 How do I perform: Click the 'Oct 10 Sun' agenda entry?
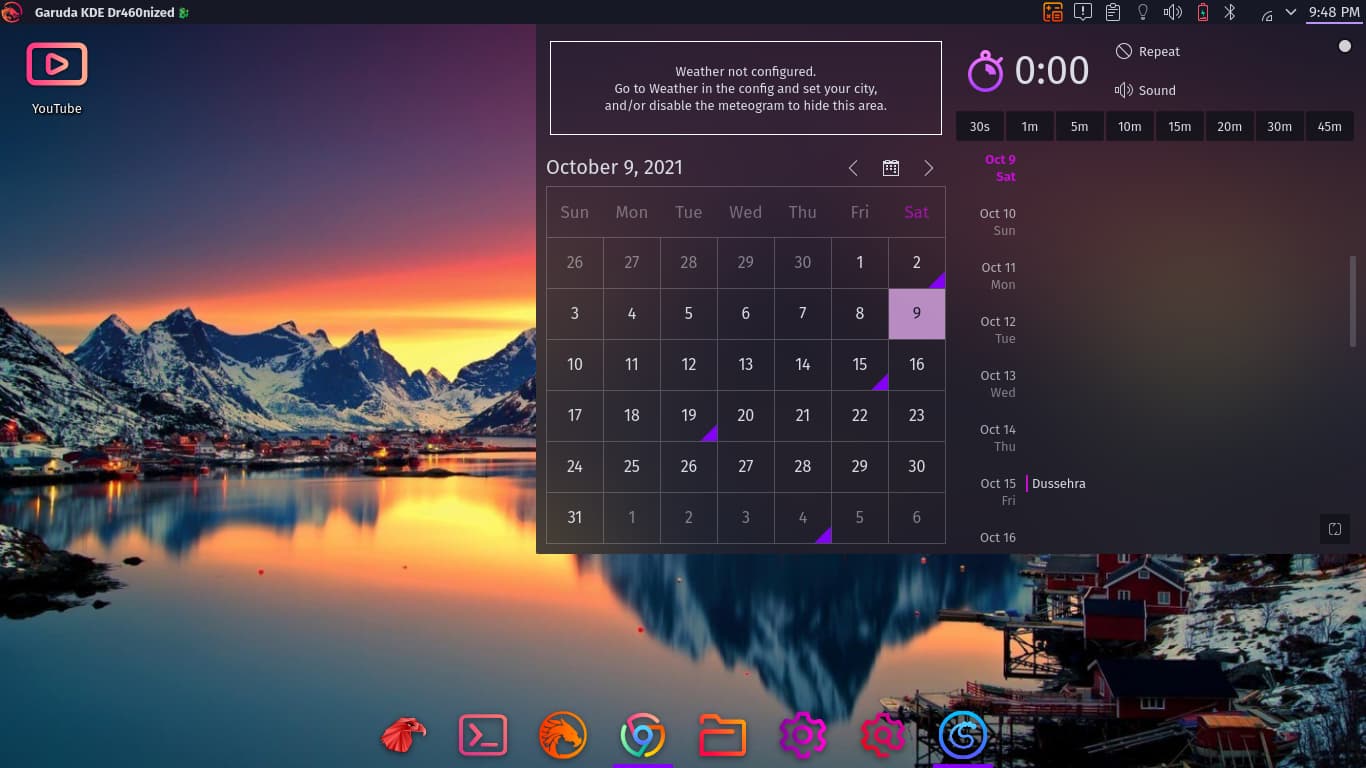coord(998,222)
